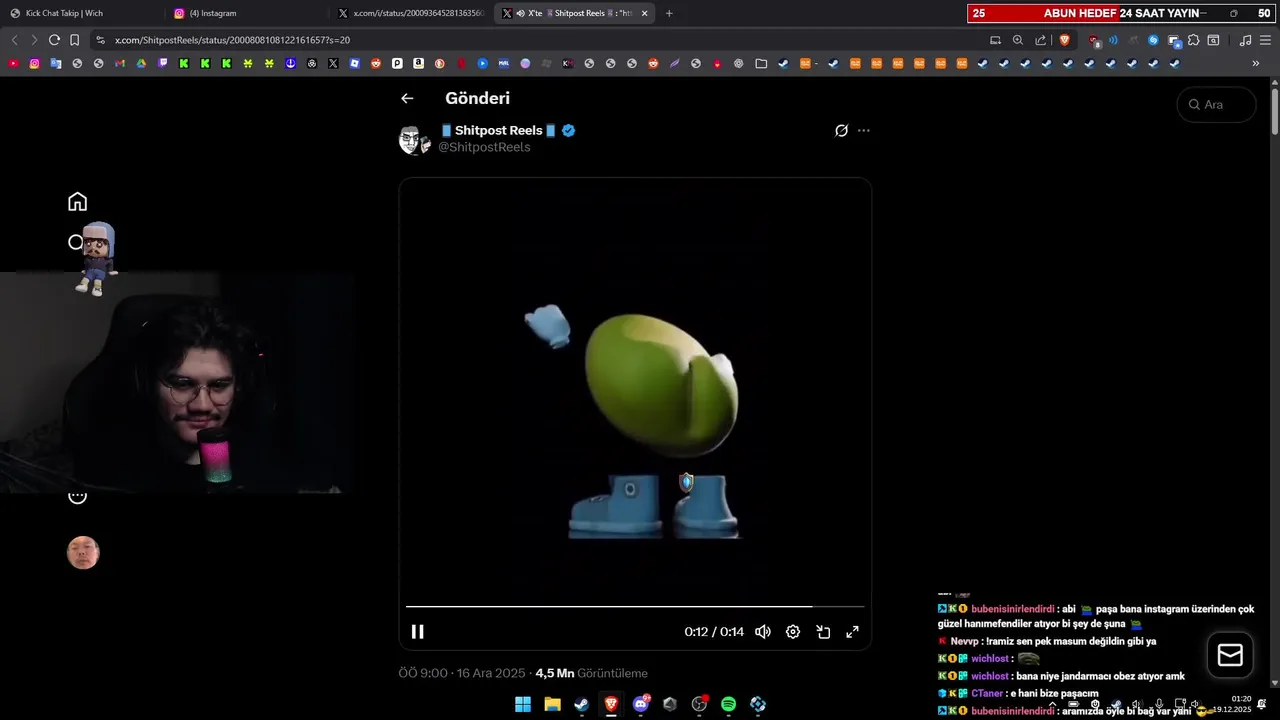Screen dimensions: 1280x720
Task: Open Discord from taskbar
Action: (640, 704)
